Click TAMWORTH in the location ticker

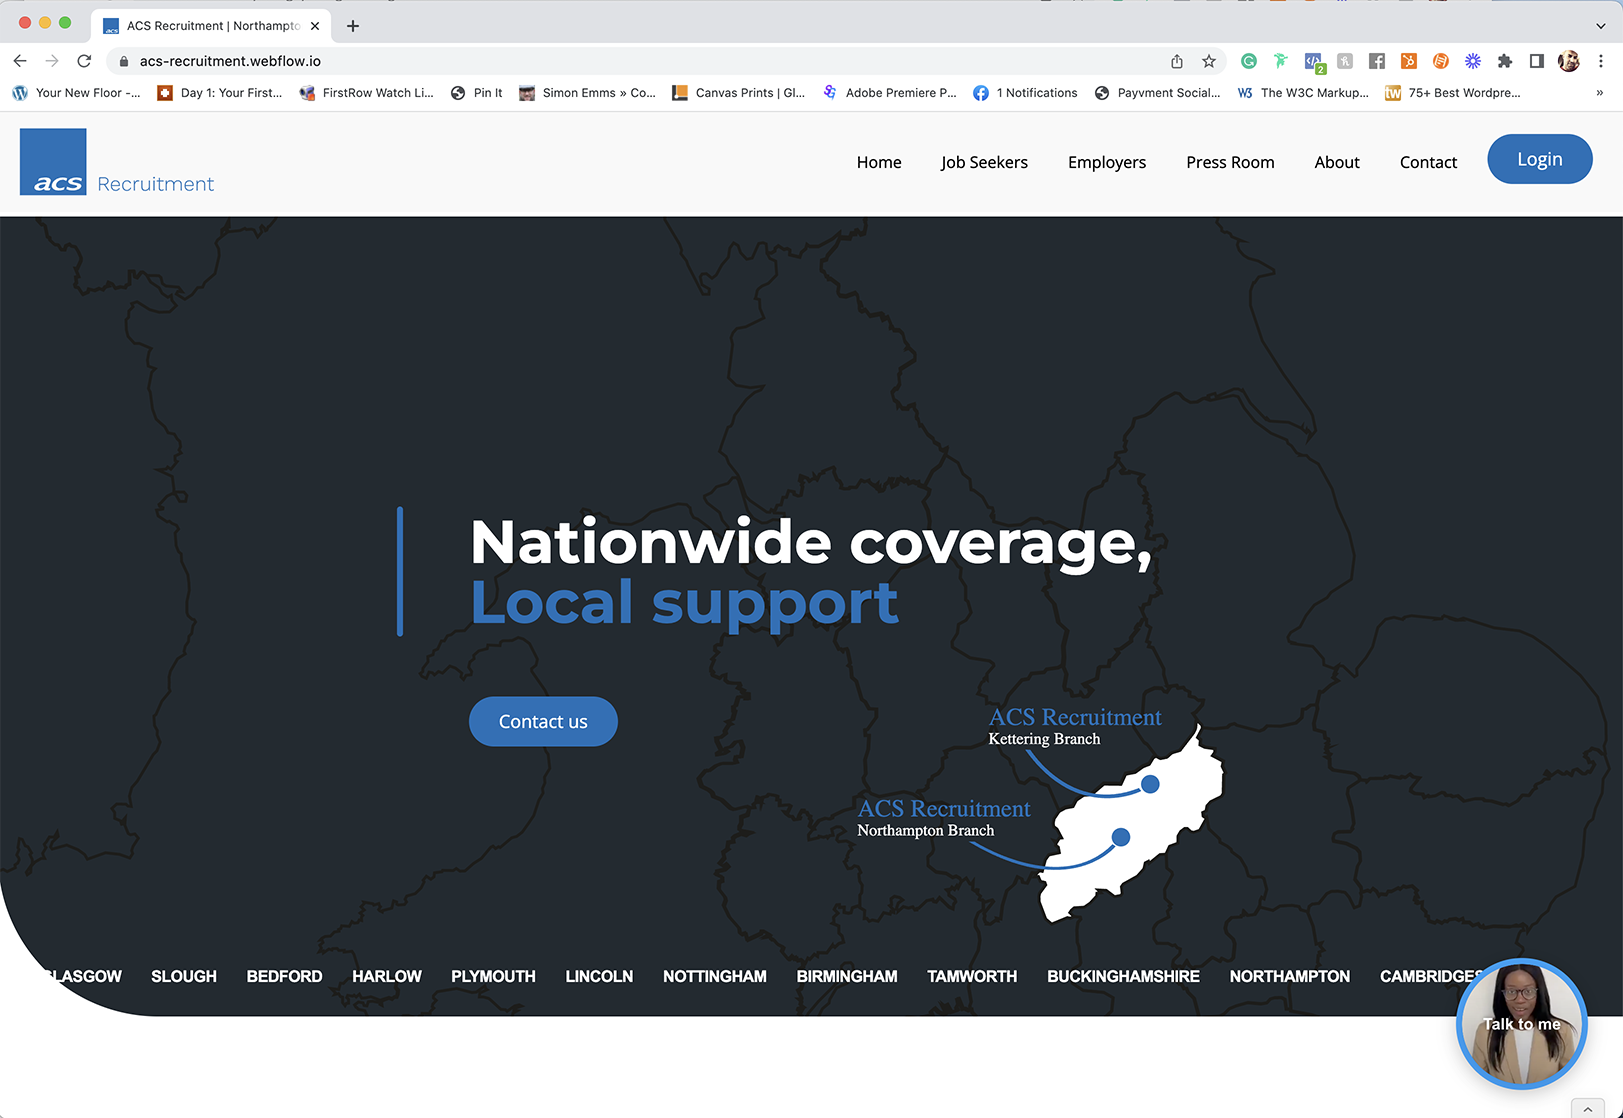point(972,976)
